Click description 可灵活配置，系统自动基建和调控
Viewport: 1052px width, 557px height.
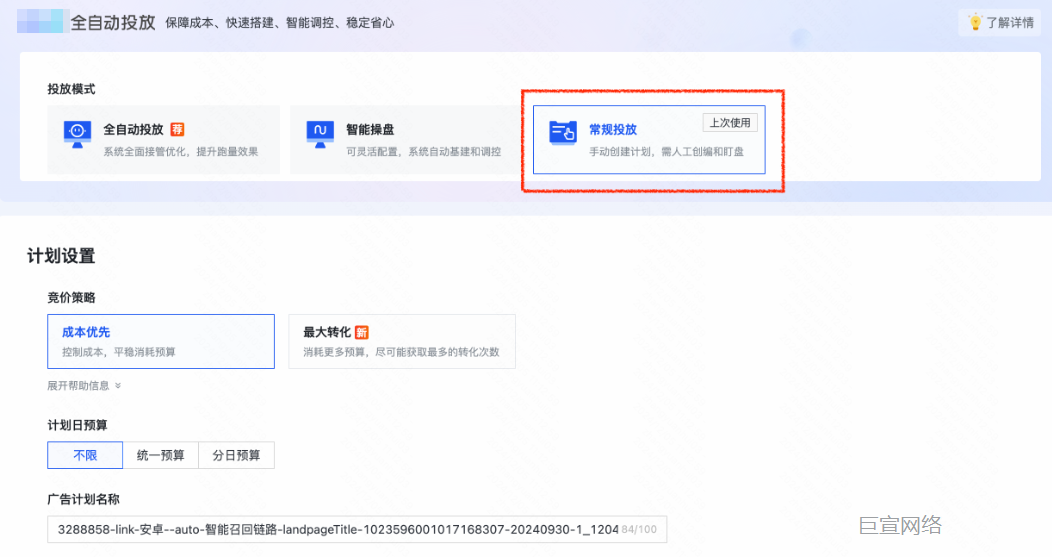tap(423, 152)
